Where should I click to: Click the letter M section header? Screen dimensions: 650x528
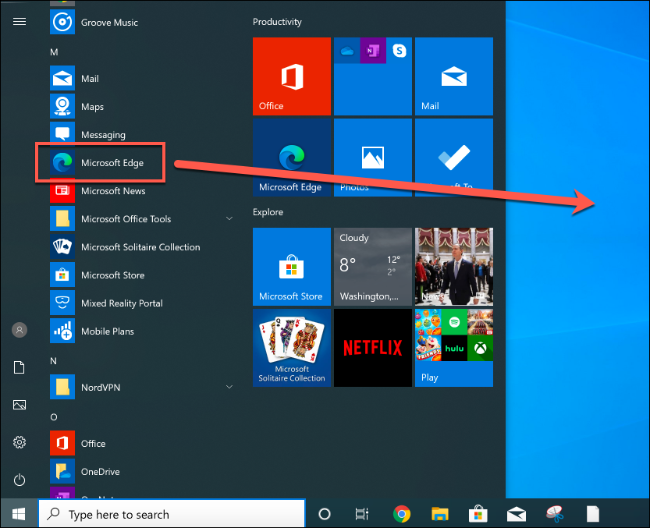(x=54, y=52)
